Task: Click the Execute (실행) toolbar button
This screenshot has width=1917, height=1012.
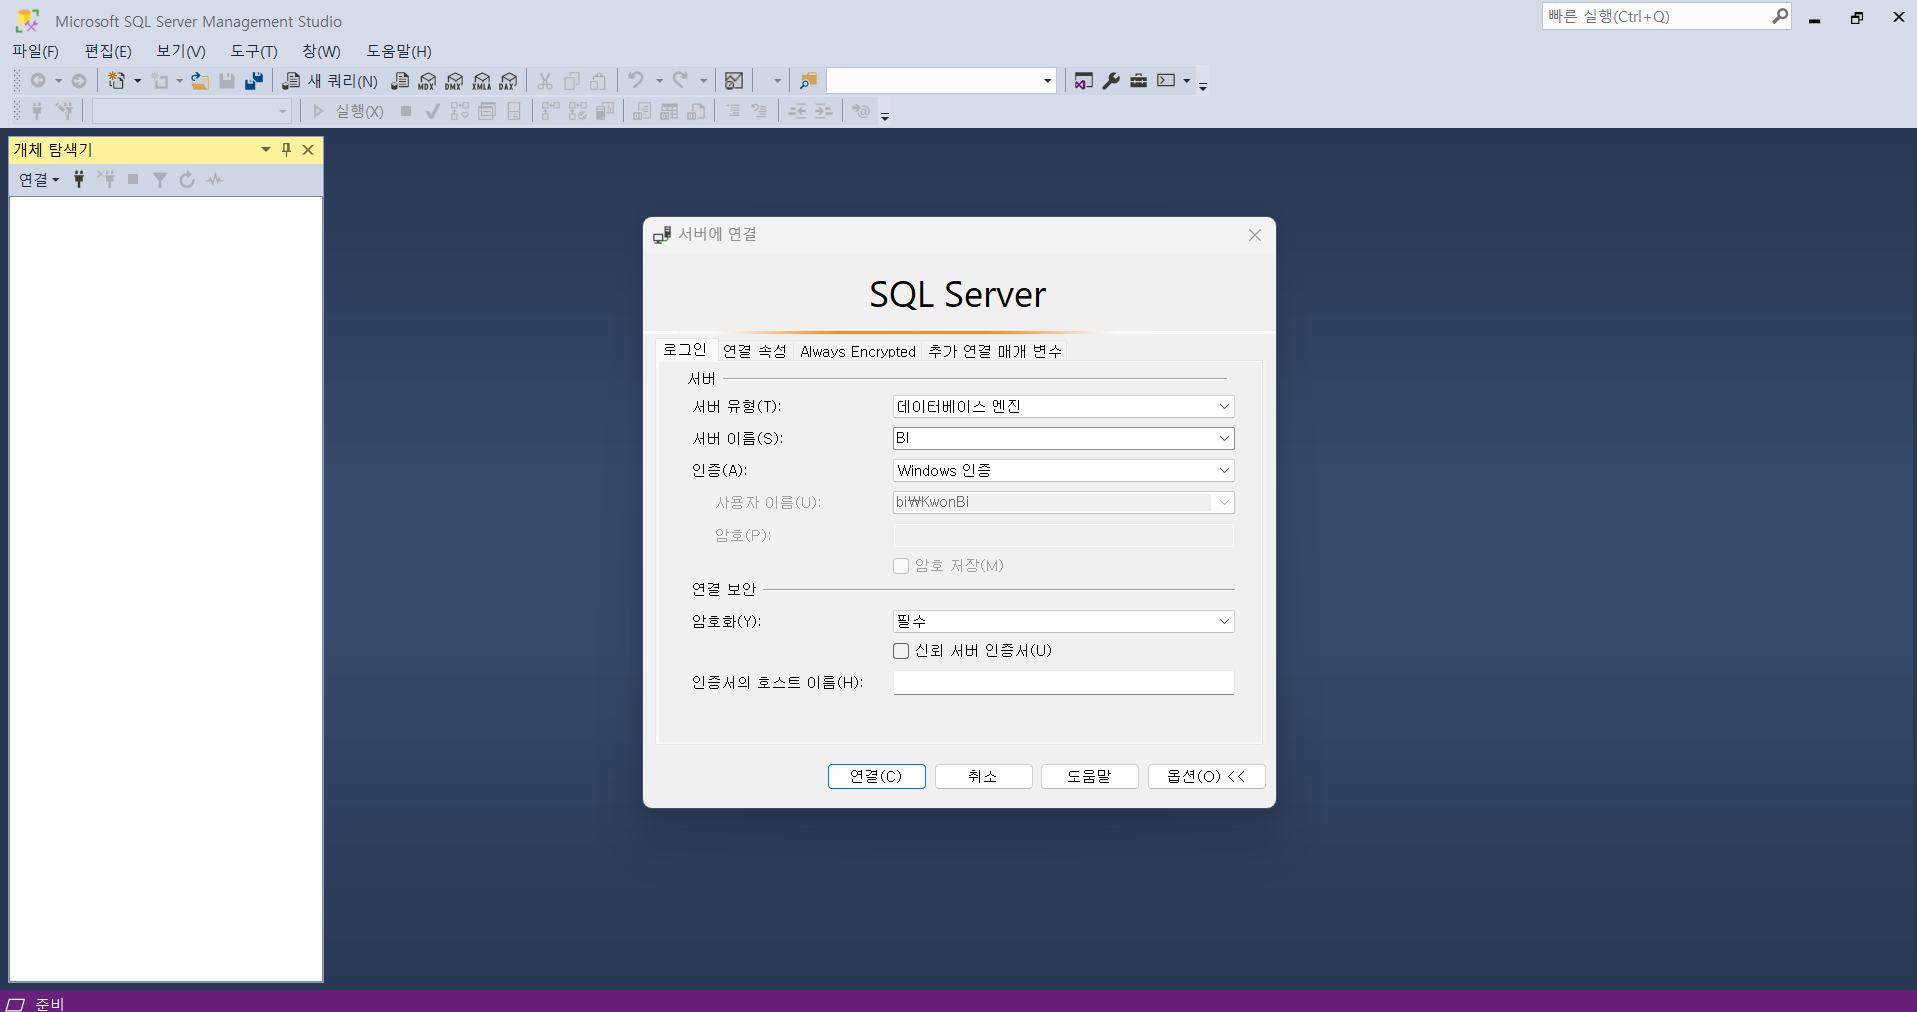Action: click(x=347, y=111)
